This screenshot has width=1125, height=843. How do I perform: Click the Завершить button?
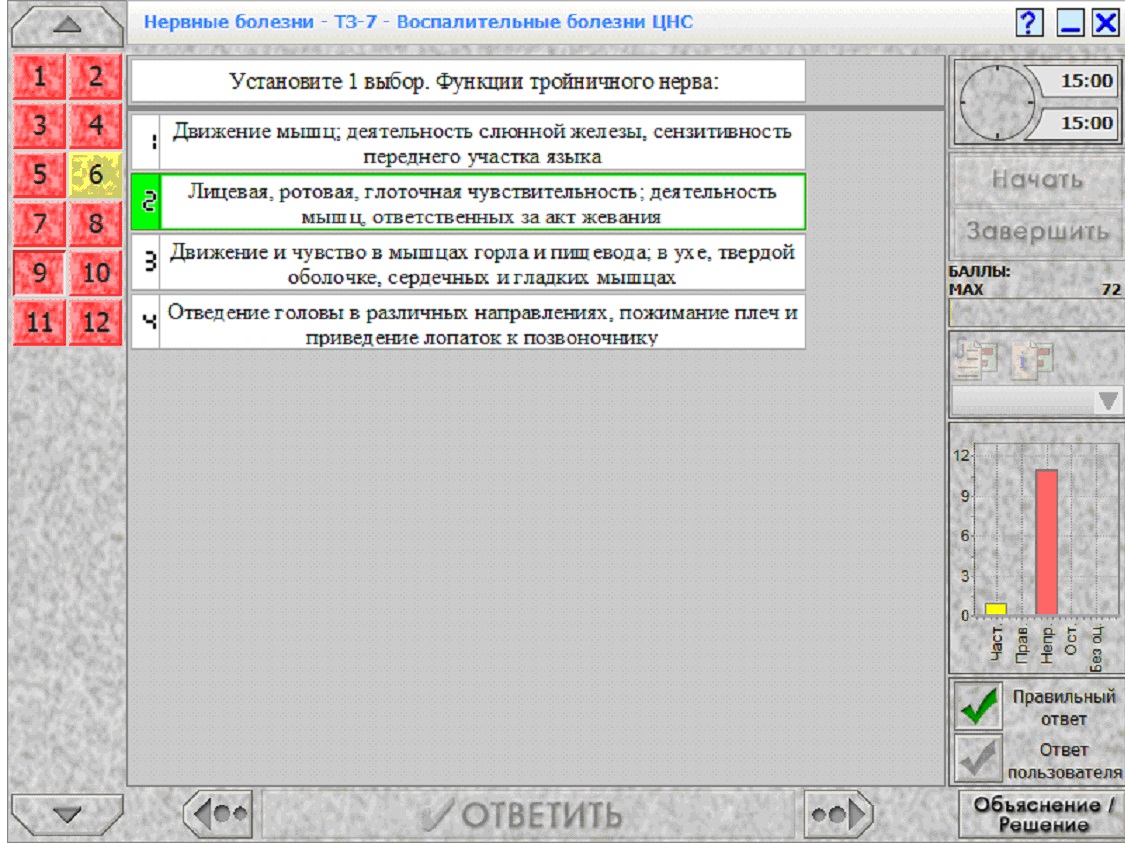(1037, 232)
